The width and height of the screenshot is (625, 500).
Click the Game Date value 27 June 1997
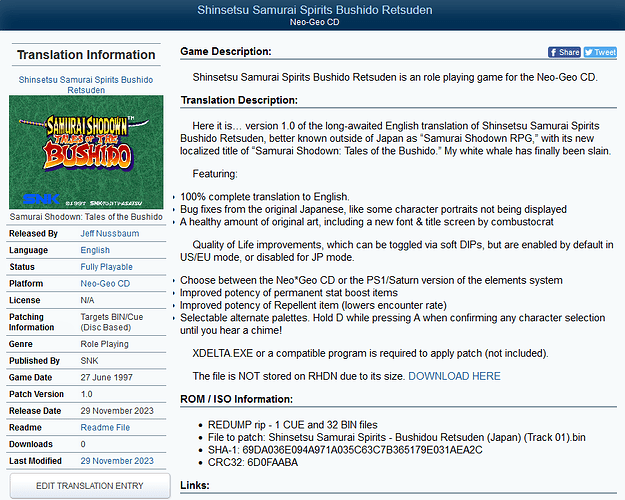[106, 377]
